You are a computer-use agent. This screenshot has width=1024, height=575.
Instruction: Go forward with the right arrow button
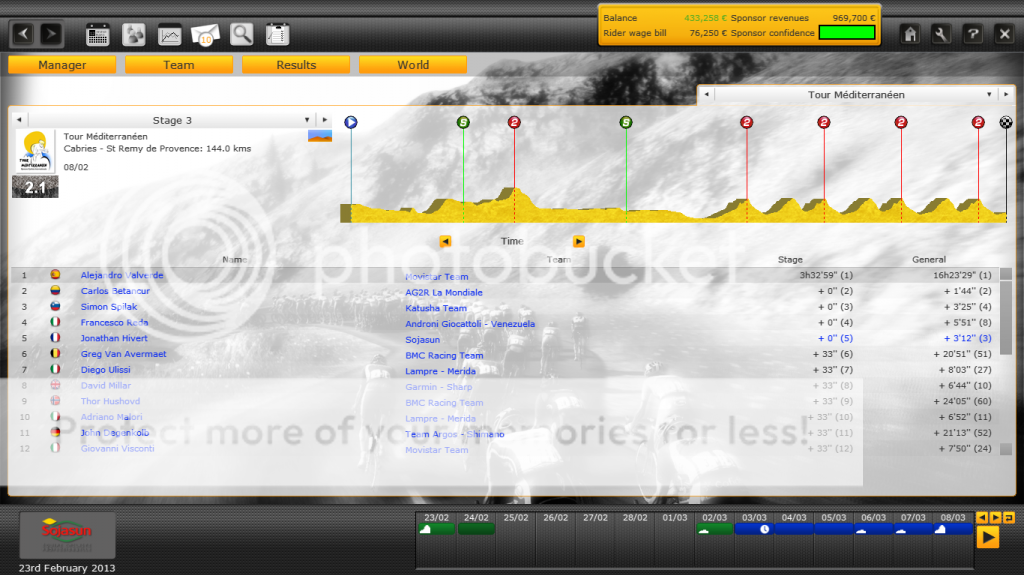point(50,34)
